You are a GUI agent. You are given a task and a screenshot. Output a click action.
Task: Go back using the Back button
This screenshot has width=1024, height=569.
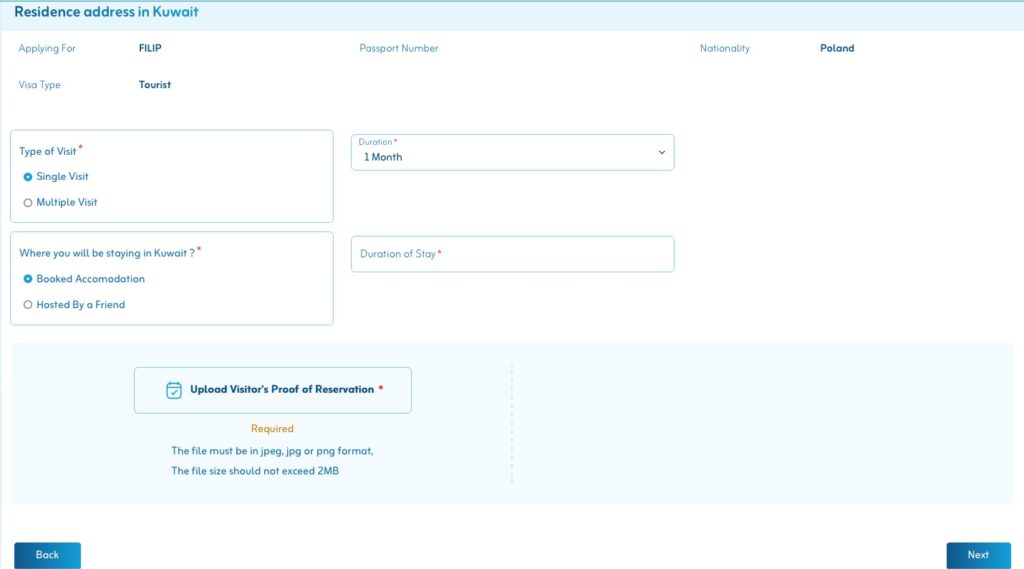point(47,555)
